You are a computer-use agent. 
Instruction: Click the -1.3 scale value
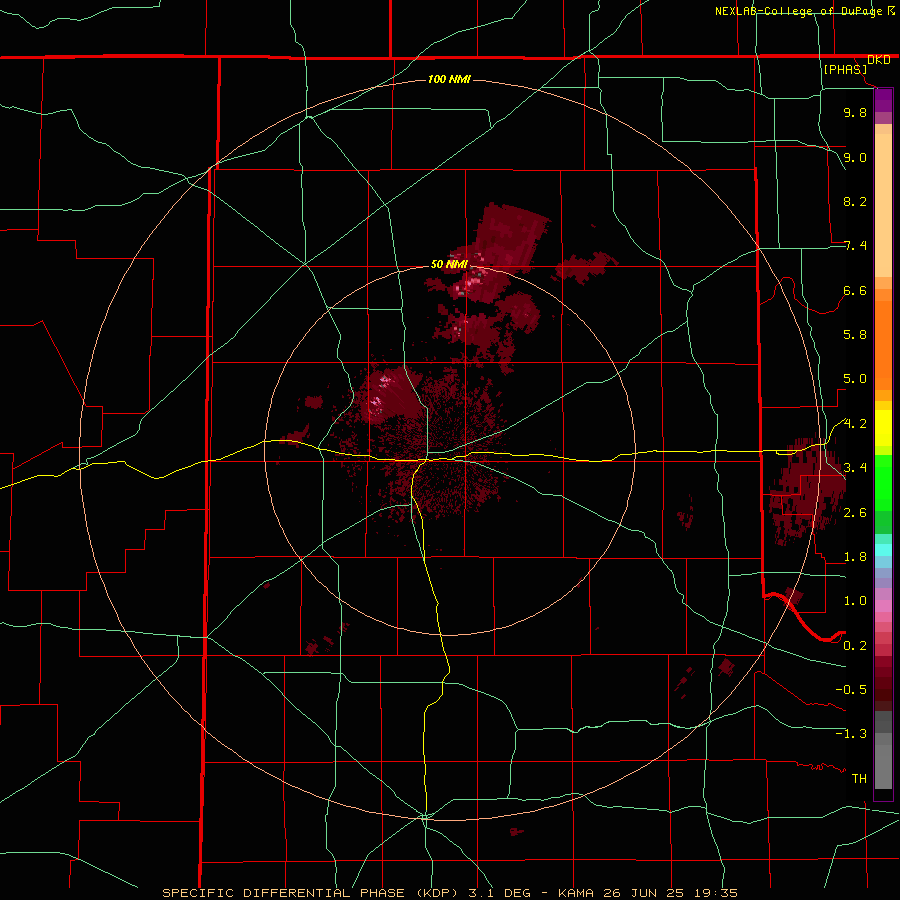pyautogui.click(x=851, y=734)
